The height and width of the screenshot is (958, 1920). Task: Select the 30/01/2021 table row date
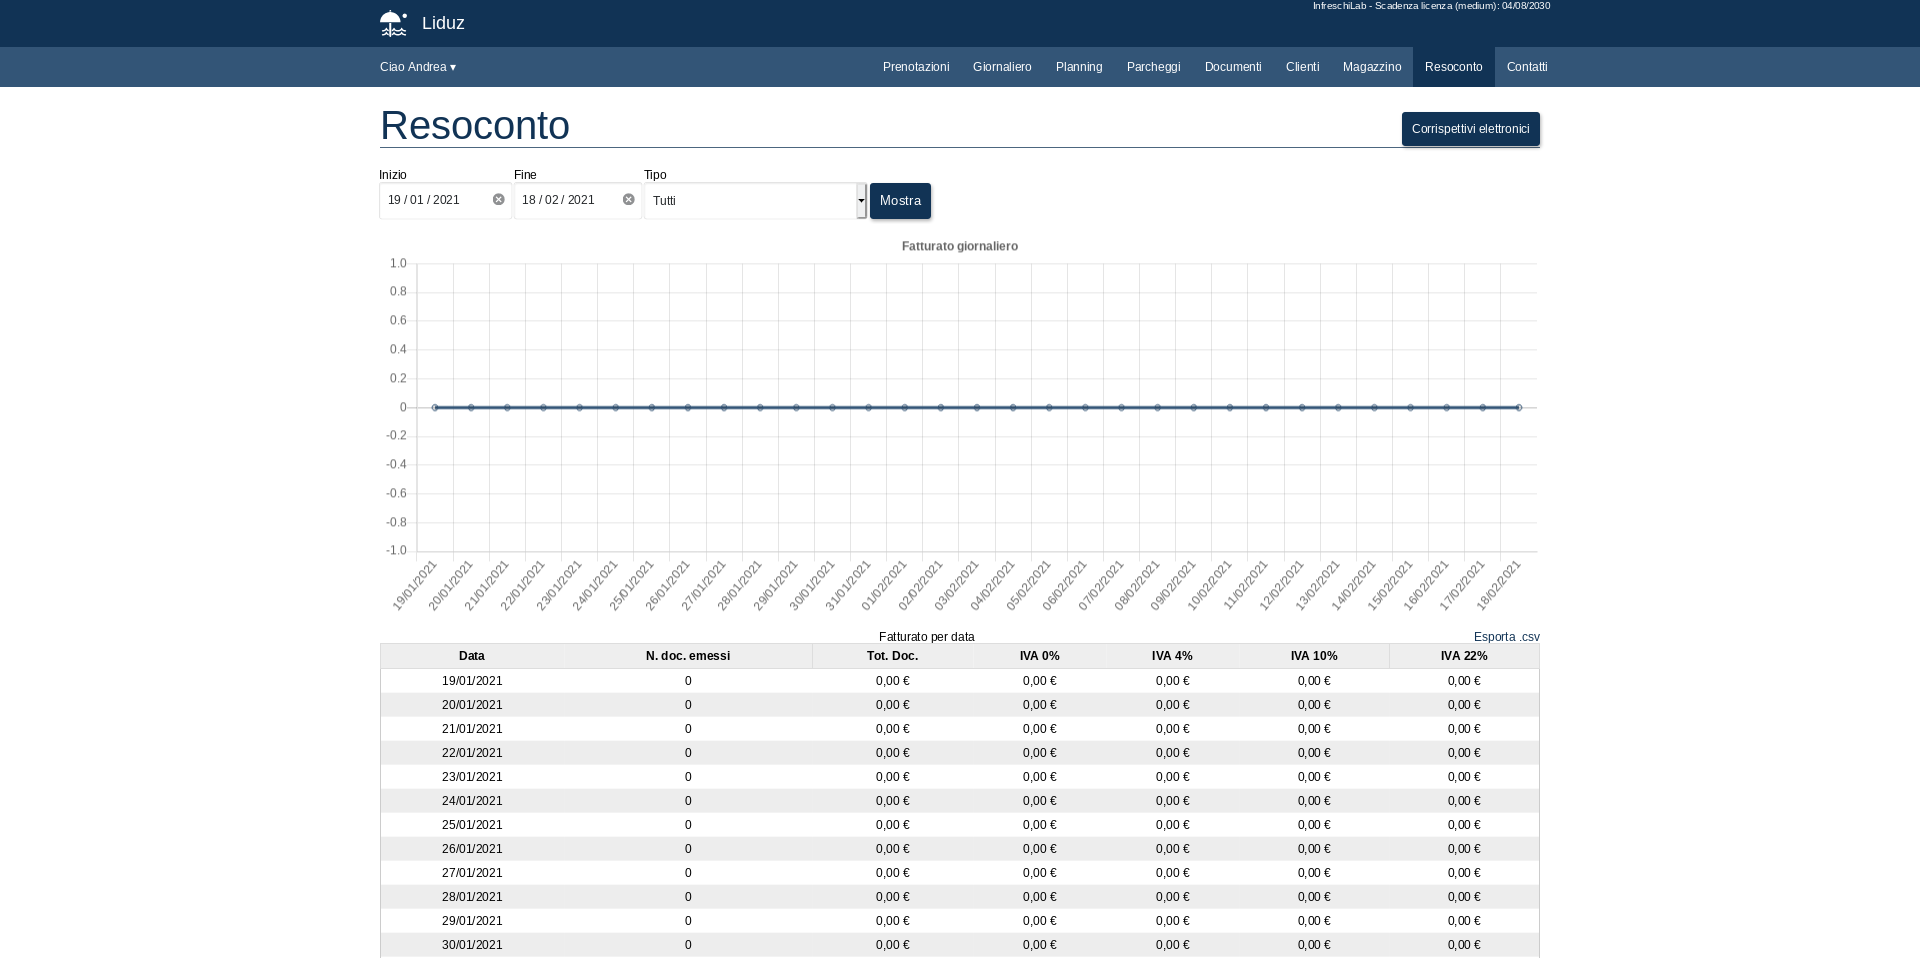click(x=472, y=945)
